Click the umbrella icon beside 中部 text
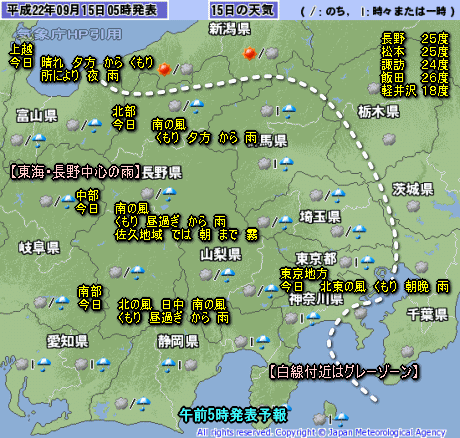This screenshot has width=460, height=438. [x=68, y=201]
